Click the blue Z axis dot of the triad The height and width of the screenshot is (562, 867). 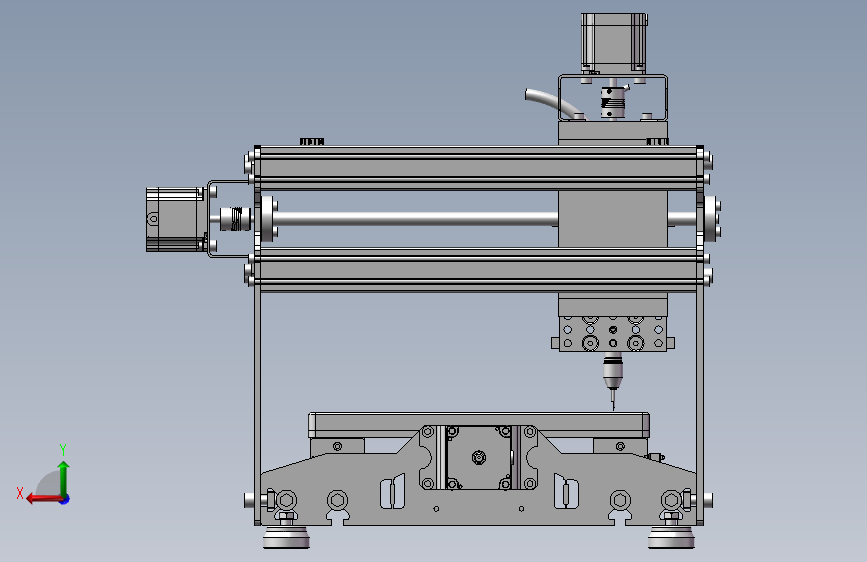tap(65, 499)
